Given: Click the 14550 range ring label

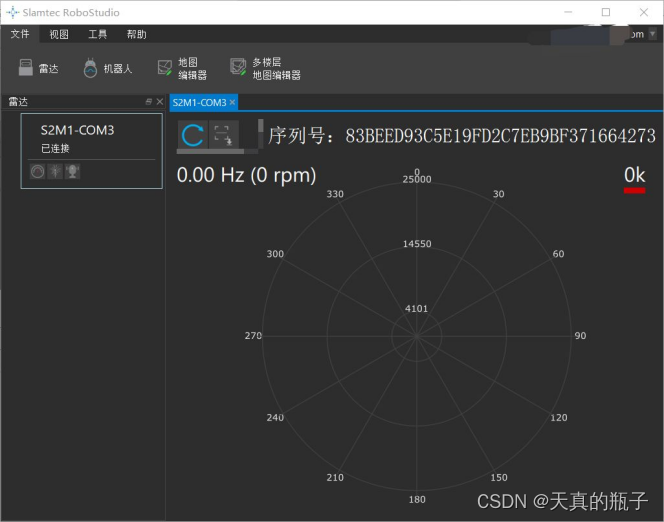Looking at the screenshot, I should click(x=417, y=244).
